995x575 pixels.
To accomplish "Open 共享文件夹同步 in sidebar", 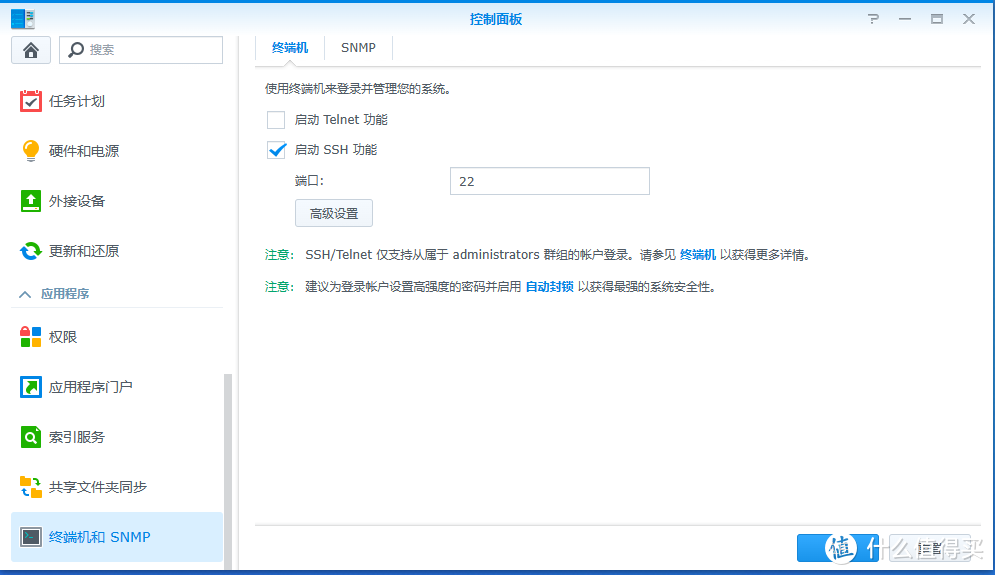I will [117, 487].
